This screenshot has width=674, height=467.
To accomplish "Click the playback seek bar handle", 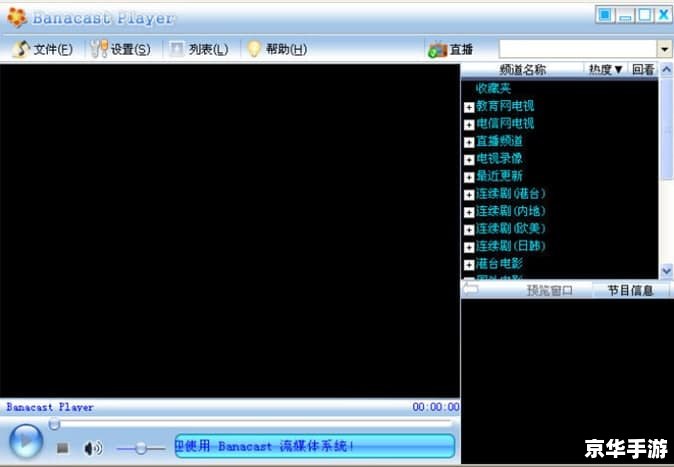I will (x=54, y=424).
